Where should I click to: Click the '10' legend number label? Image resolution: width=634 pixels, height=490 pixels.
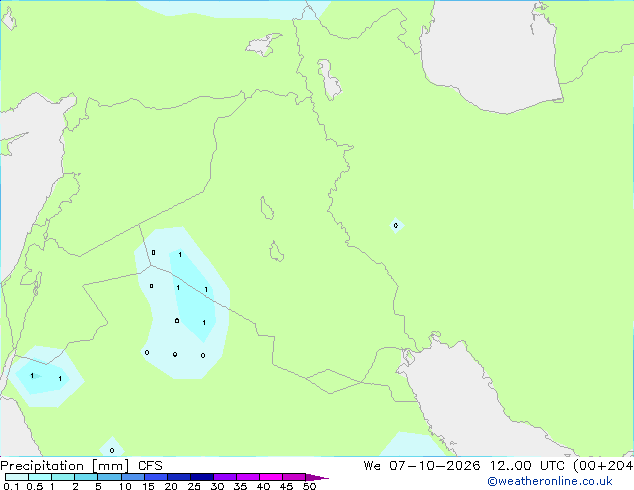[x=125, y=486]
